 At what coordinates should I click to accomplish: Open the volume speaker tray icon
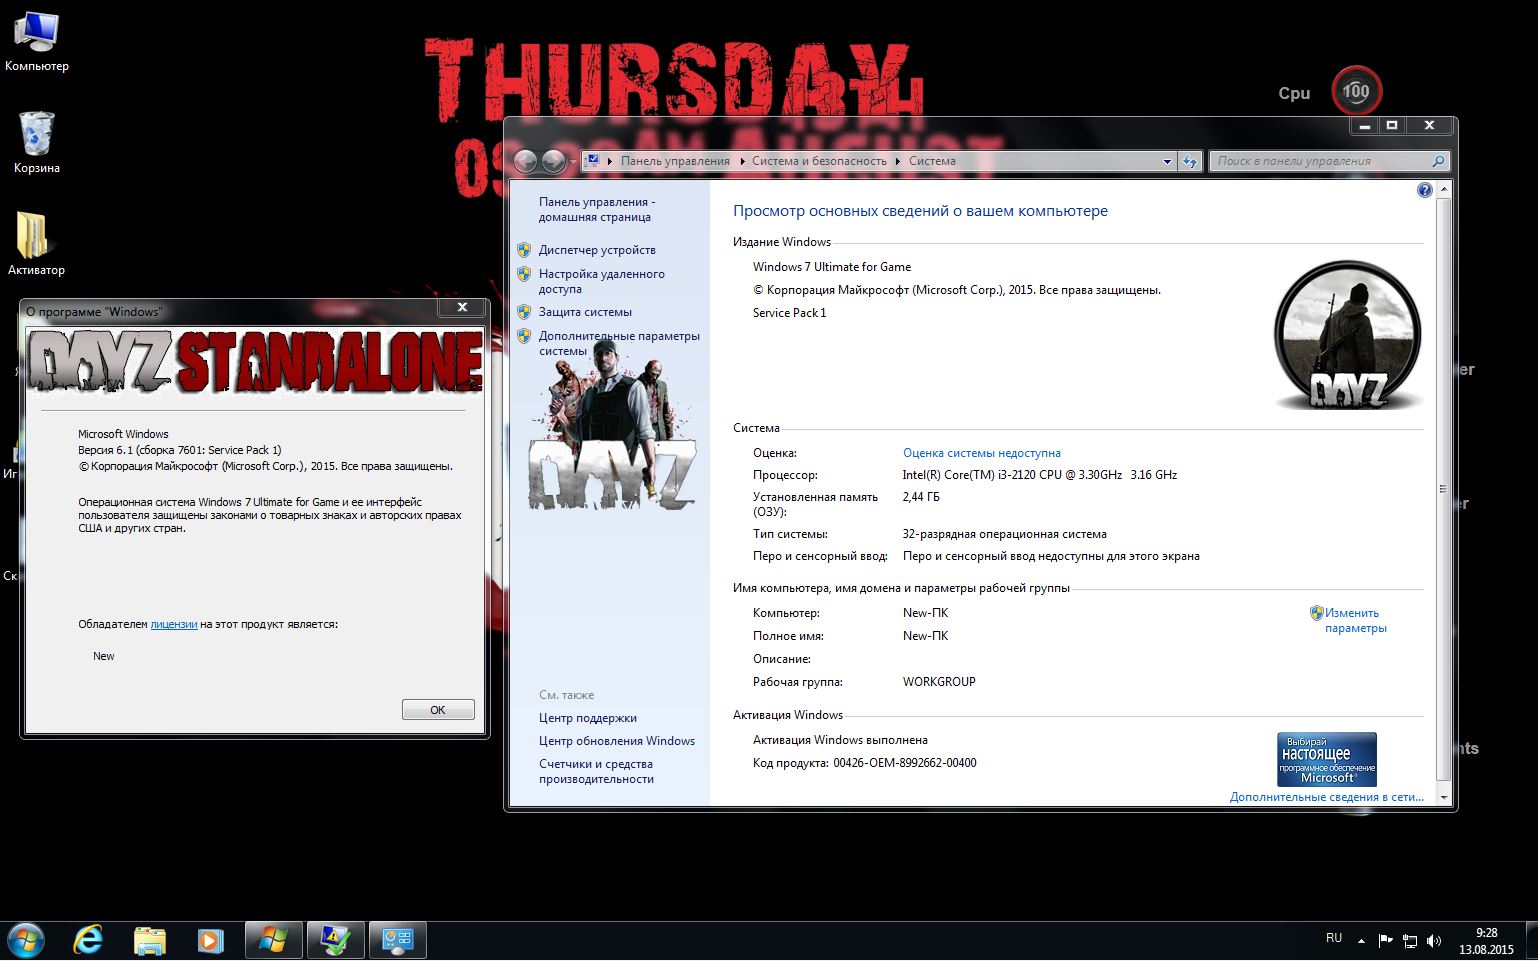pyautogui.click(x=1434, y=940)
